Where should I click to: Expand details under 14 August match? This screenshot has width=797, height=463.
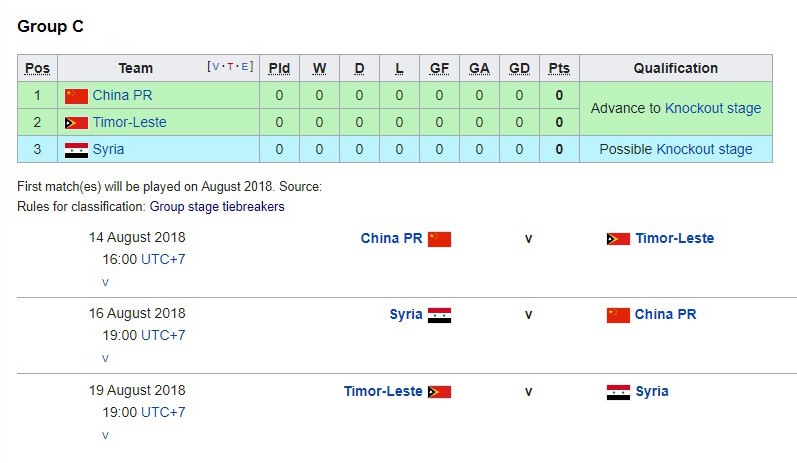(x=105, y=282)
